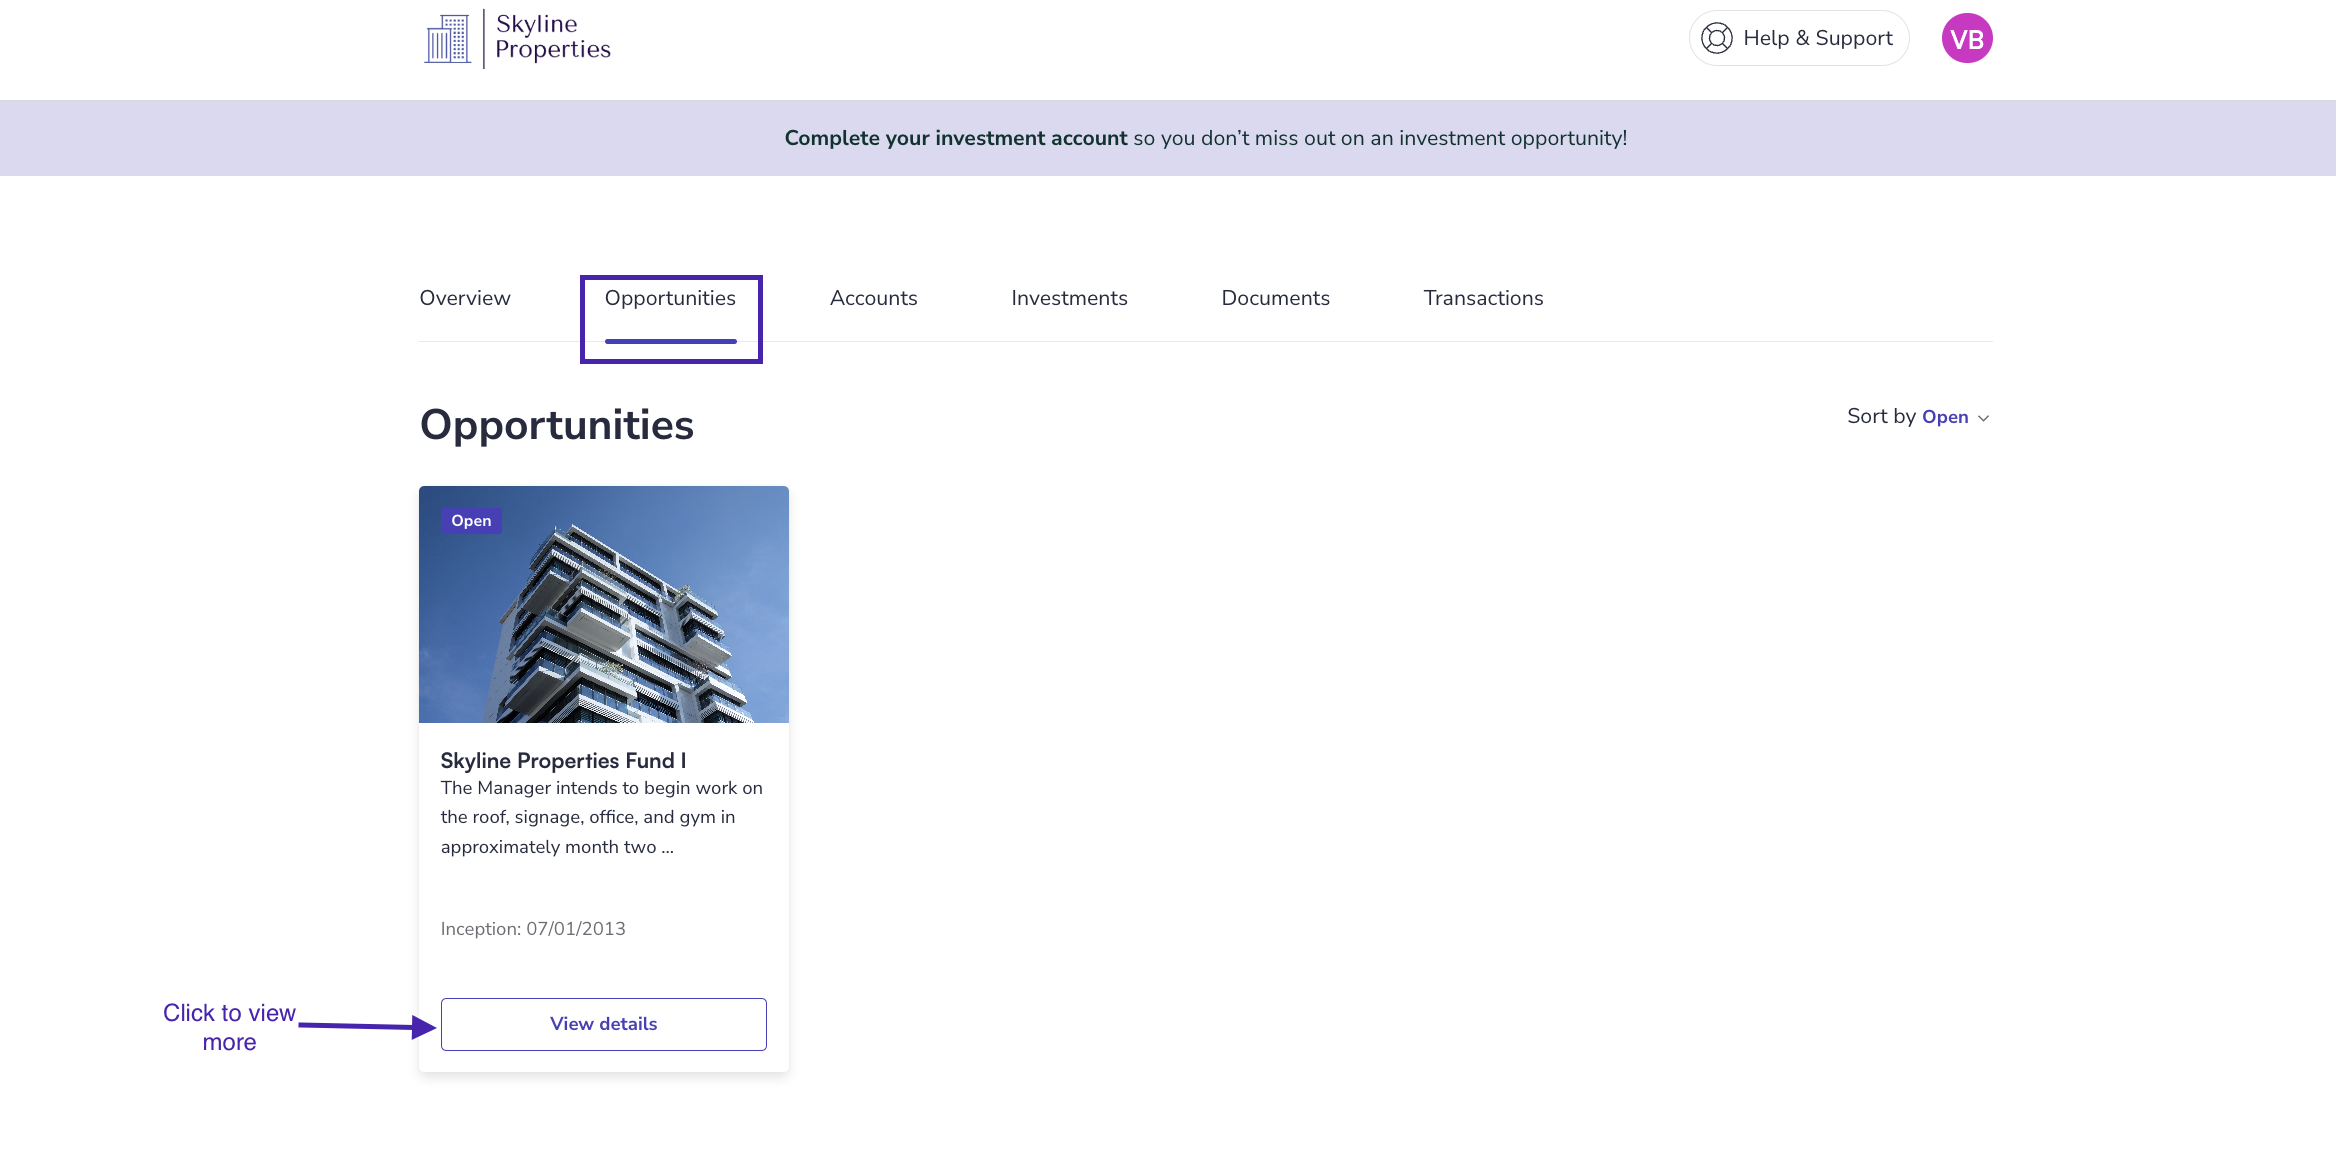Click the Inception: 07/01/2013 text
The width and height of the screenshot is (2336, 1170).
click(533, 929)
